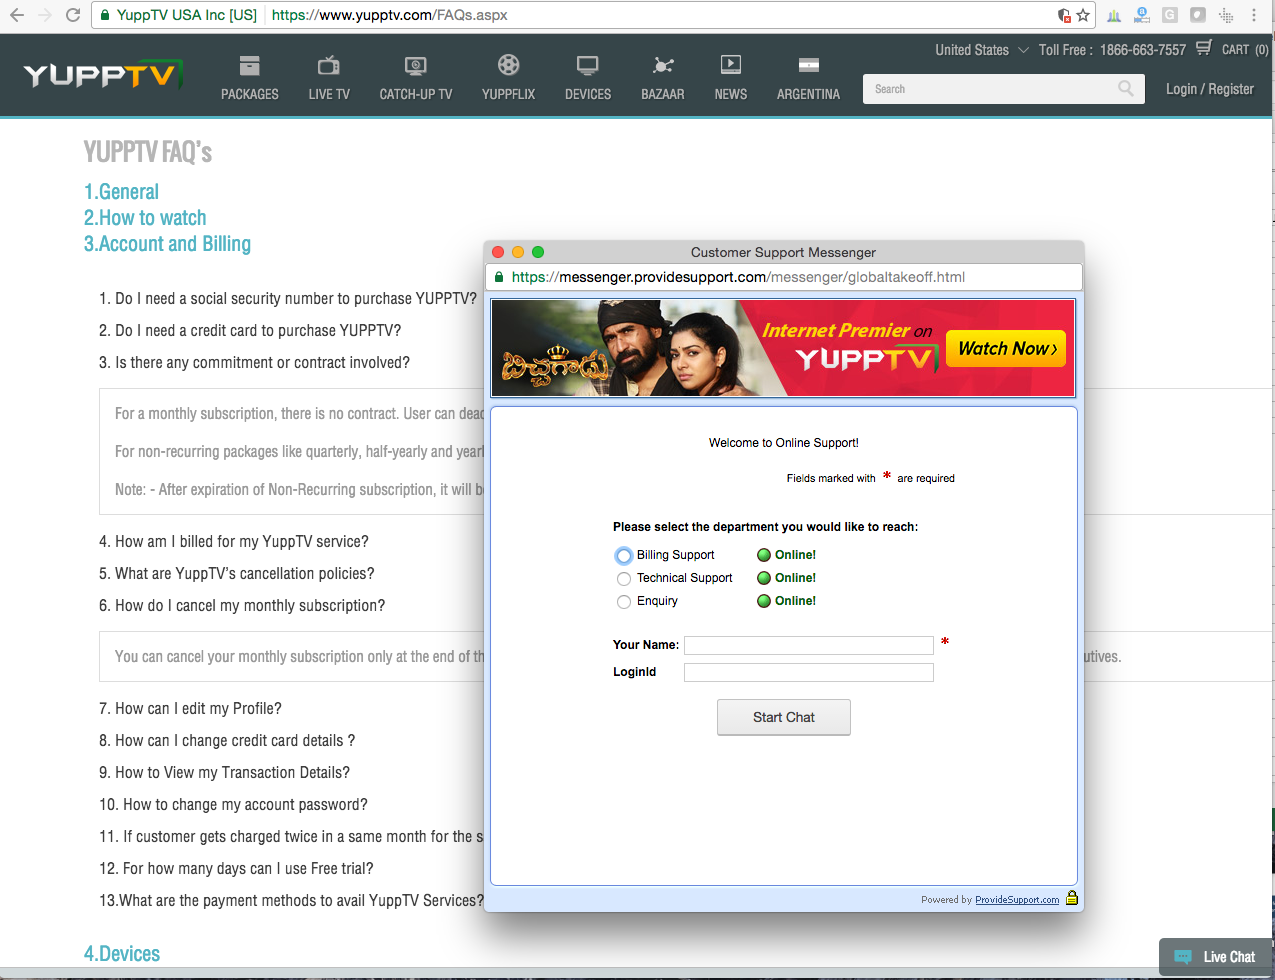
Task: Open Devices from the monitor icon
Action: pyautogui.click(x=588, y=66)
